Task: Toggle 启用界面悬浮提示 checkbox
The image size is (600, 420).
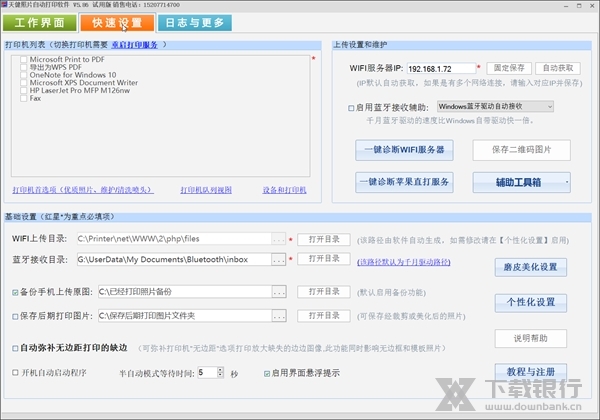Action: click(x=267, y=374)
